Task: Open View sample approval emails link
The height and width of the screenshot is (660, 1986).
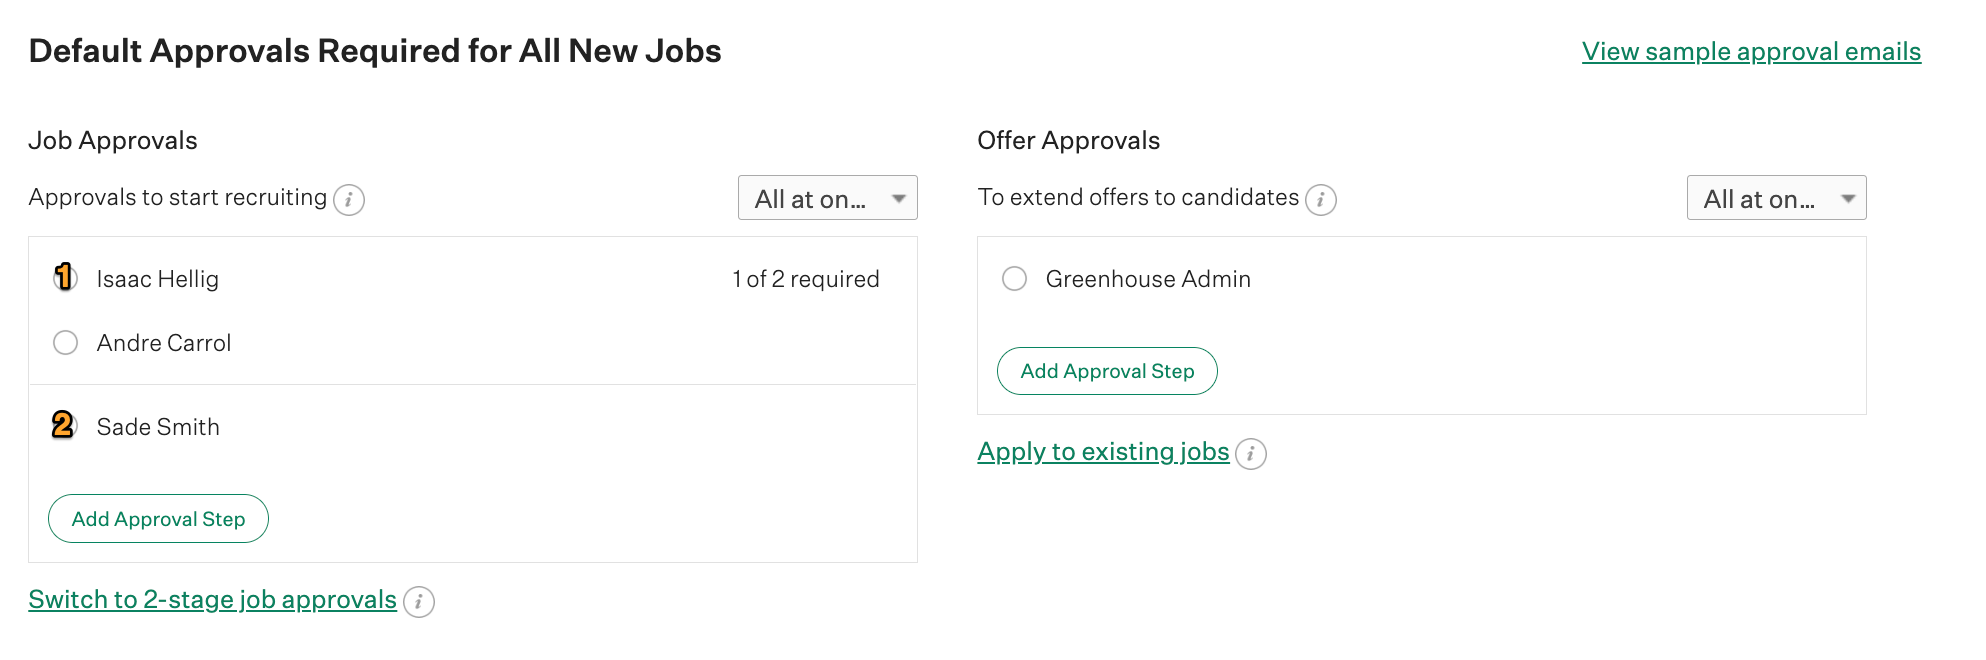Action: coord(1750,51)
